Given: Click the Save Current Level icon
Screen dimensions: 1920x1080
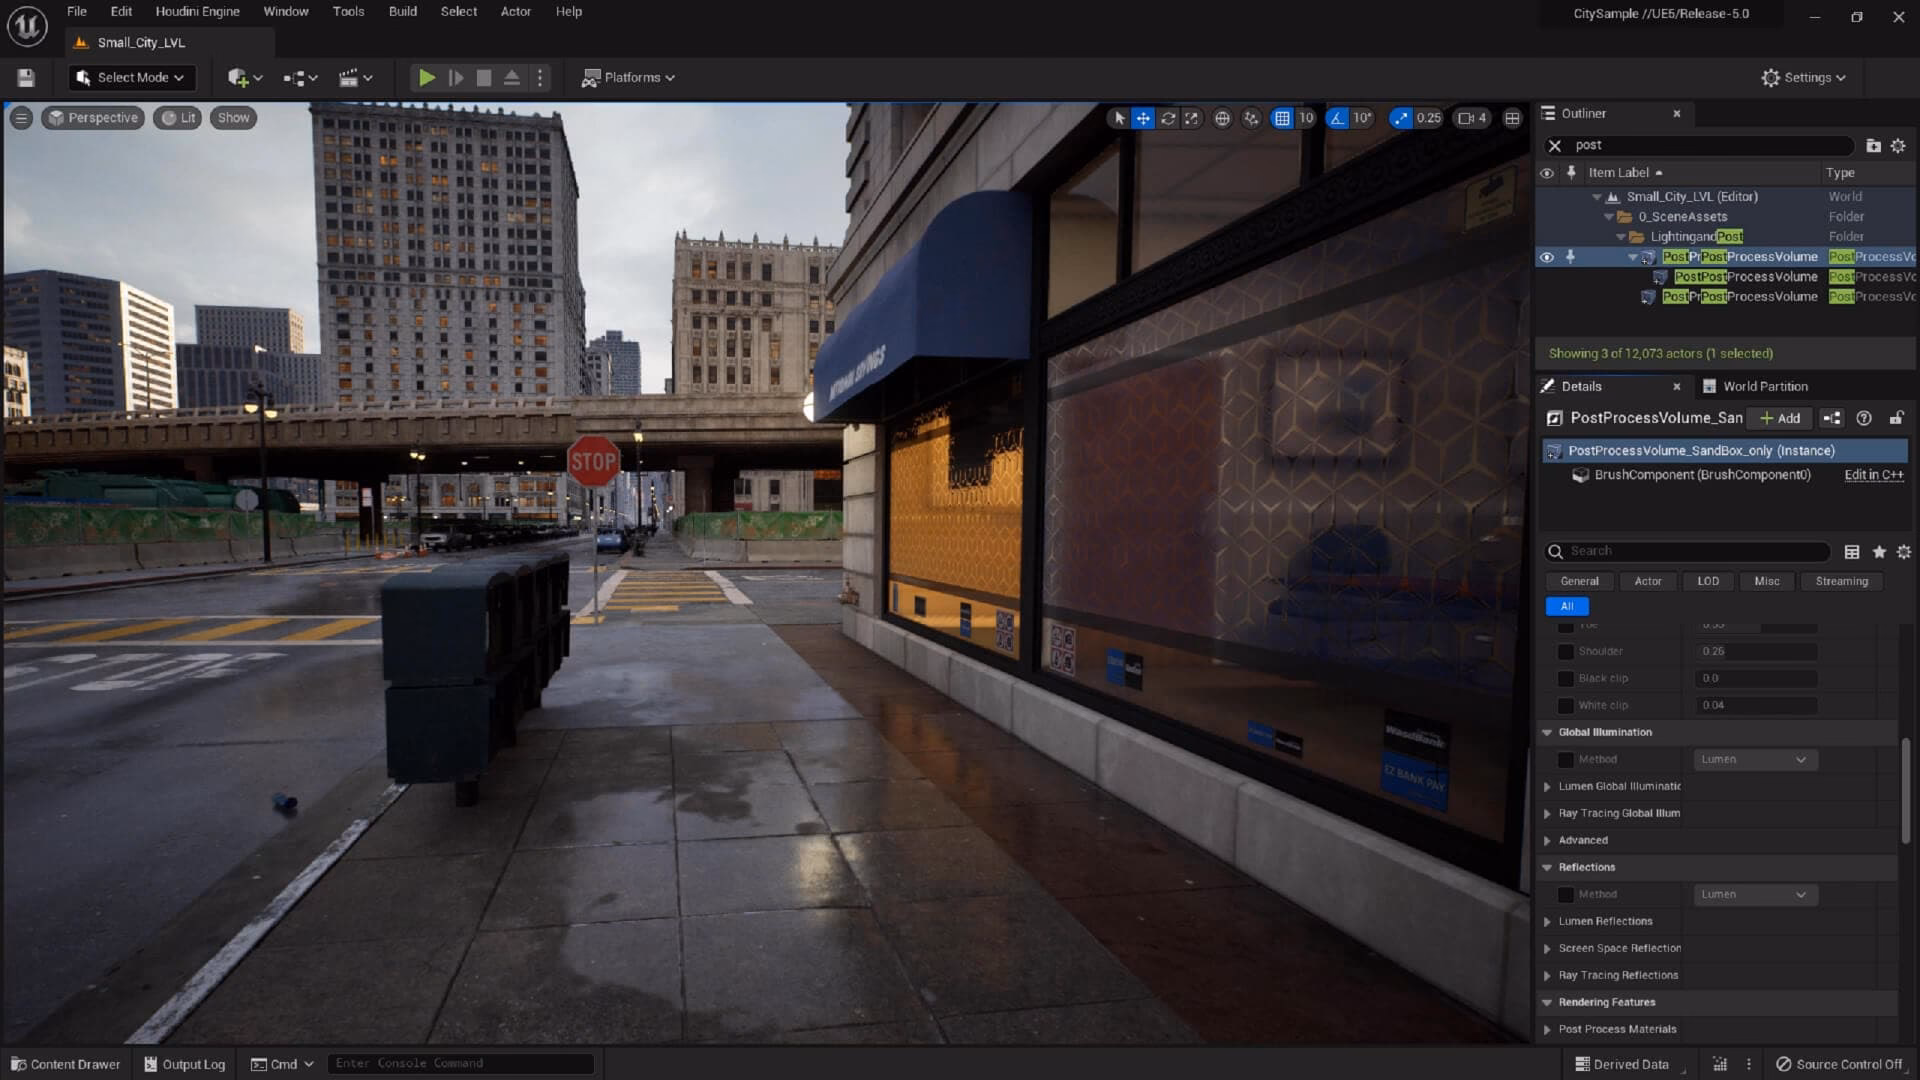Looking at the screenshot, I should point(26,77).
